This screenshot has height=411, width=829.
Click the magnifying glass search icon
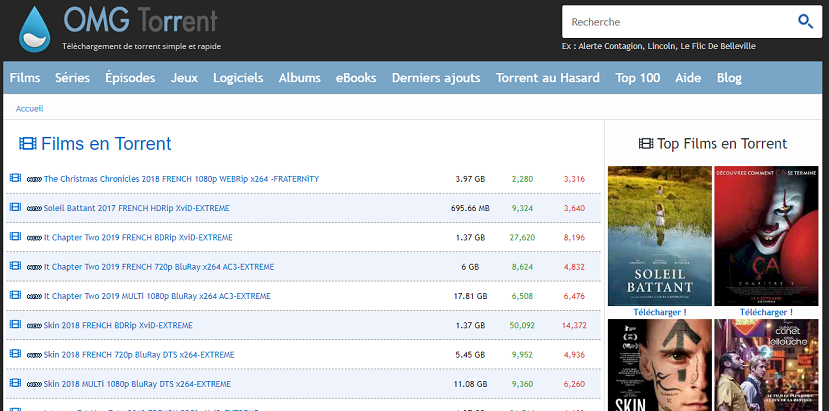pyautogui.click(x=805, y=22)
